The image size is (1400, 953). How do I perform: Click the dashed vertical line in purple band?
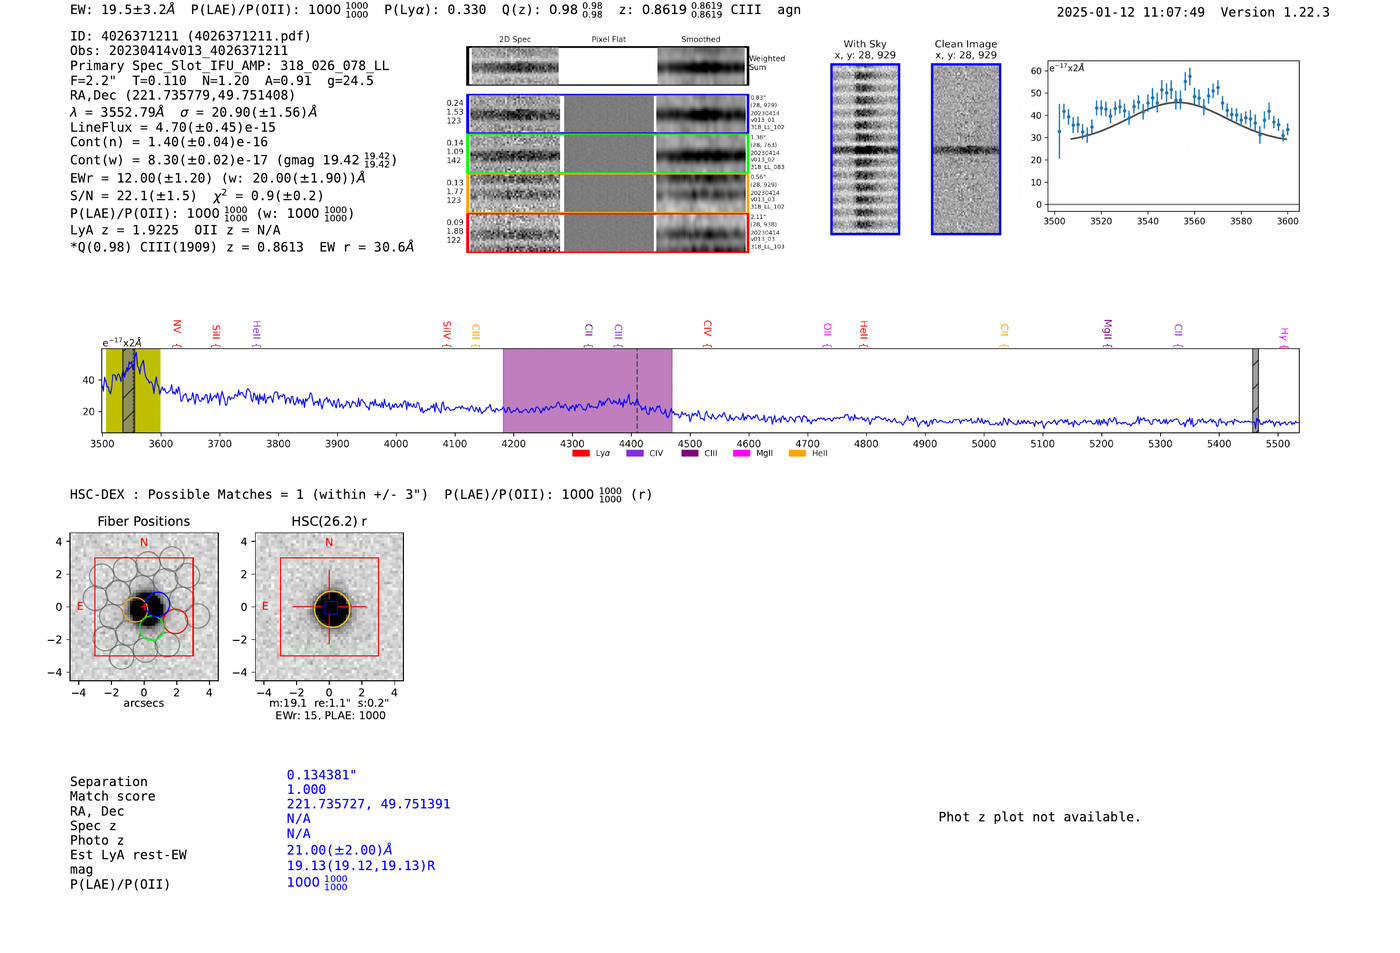(x=637, y=390)
